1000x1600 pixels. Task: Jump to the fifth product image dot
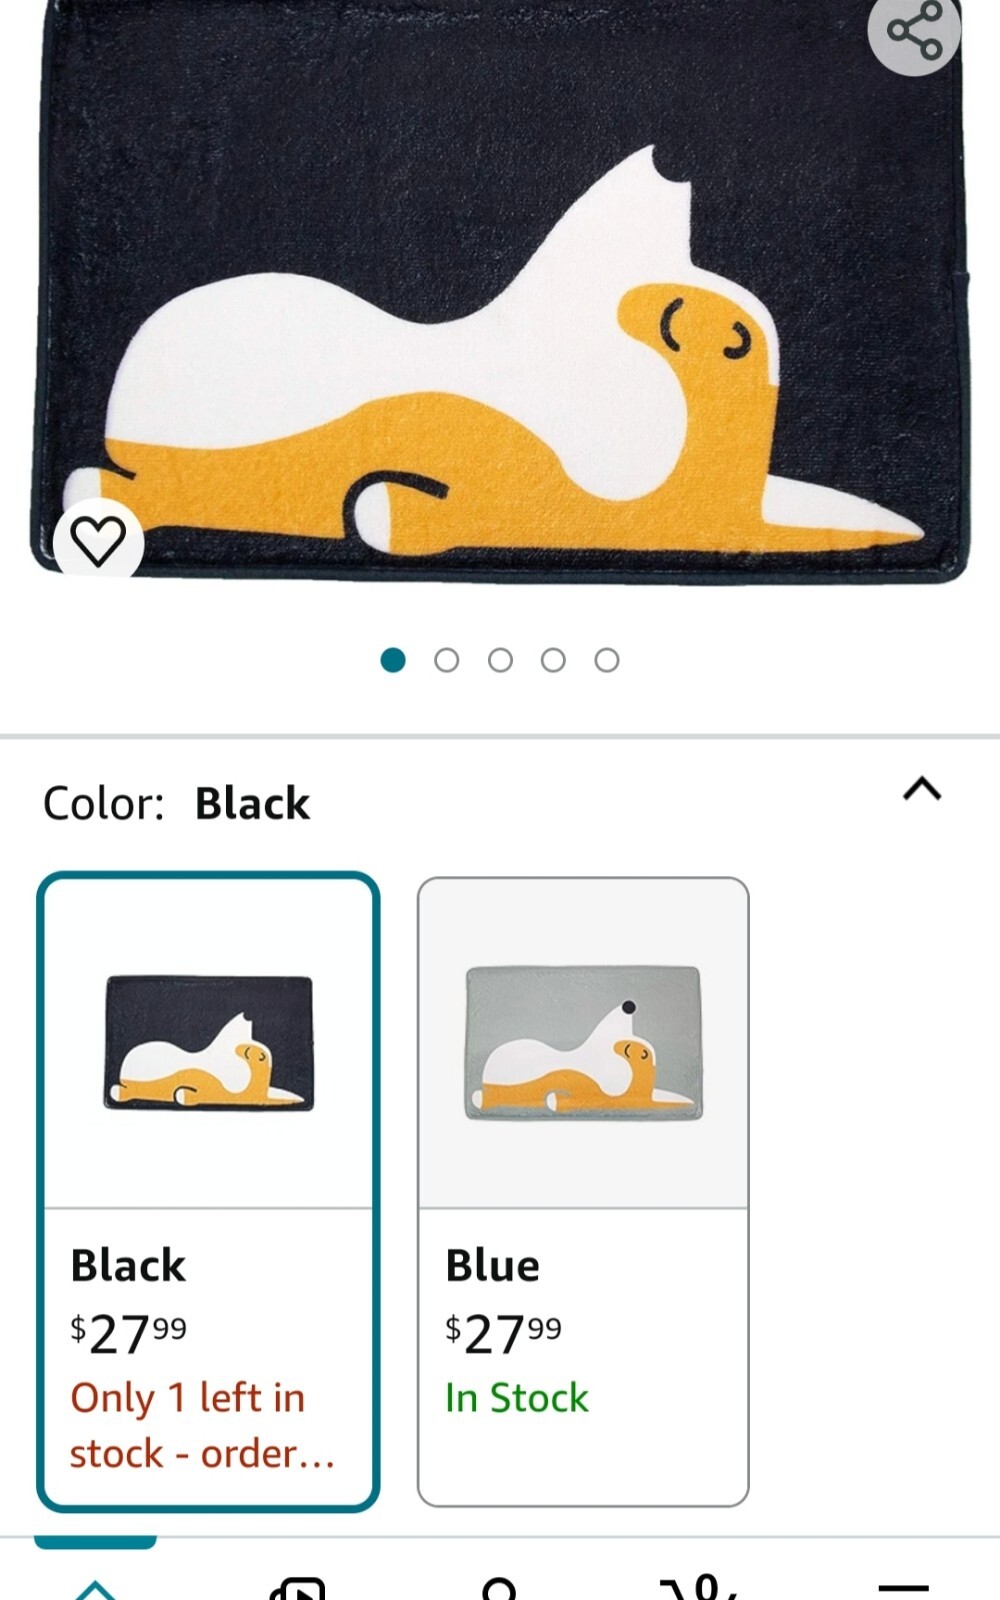[607, 660]
